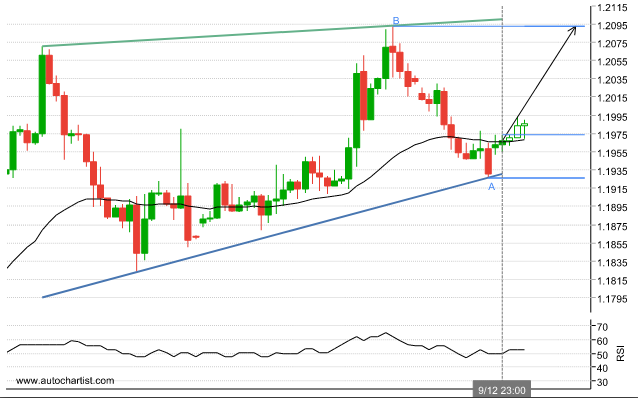
Task: Click the 1.1935 price axis label
Action: pos(612,171)
